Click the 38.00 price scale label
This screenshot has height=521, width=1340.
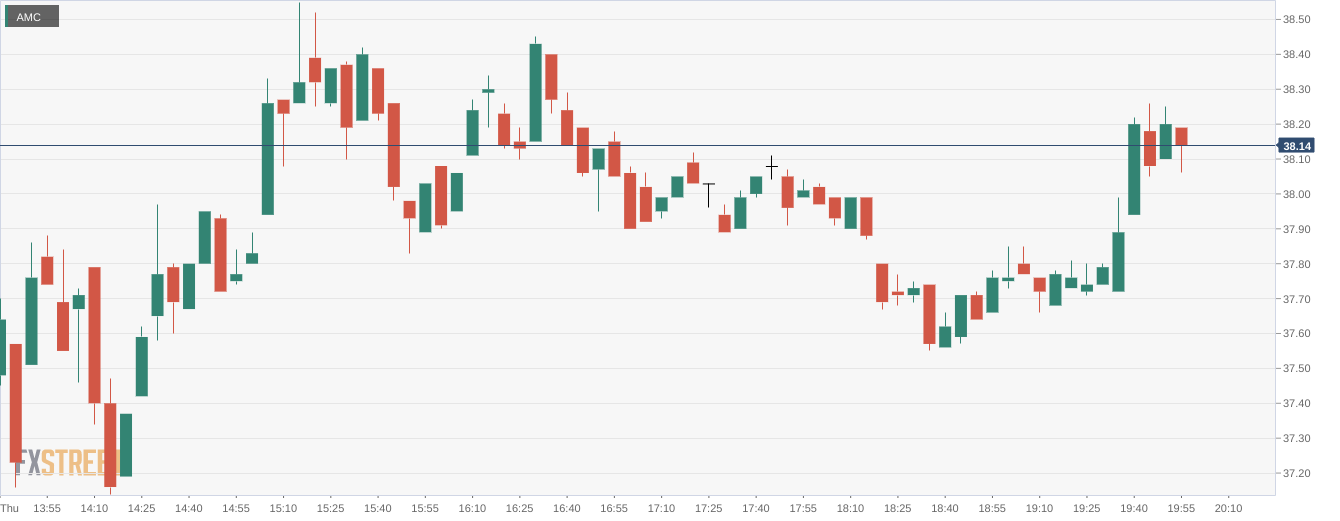pyautogui.click(x=1296, y=194)
